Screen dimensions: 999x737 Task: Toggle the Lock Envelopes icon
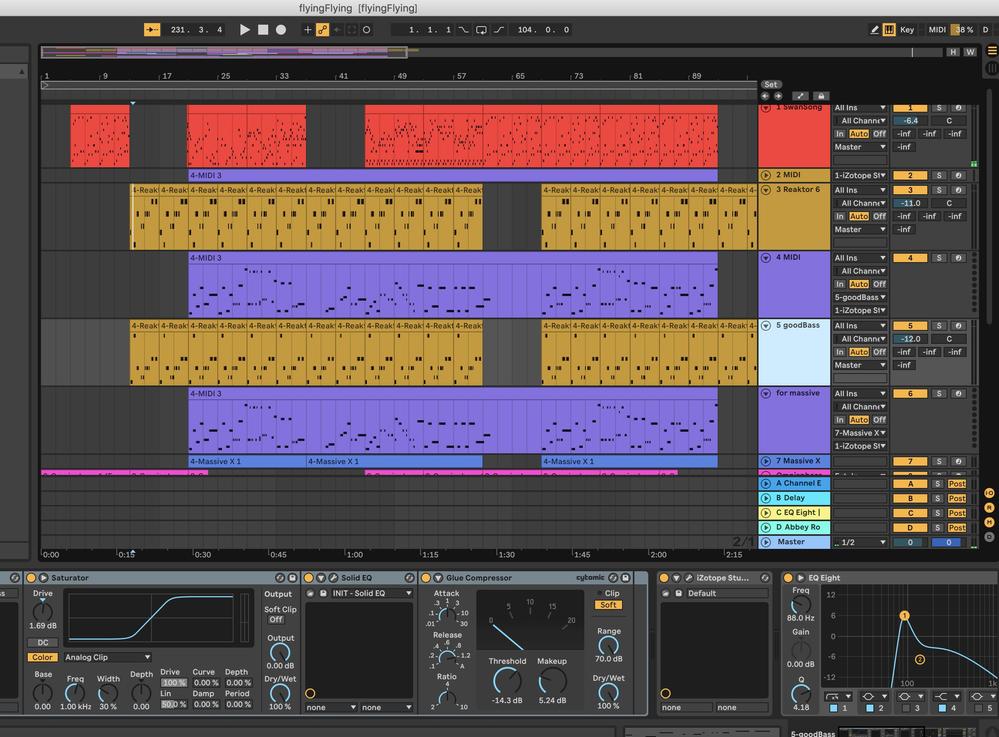pyautogui.click(x=821, y=96)
